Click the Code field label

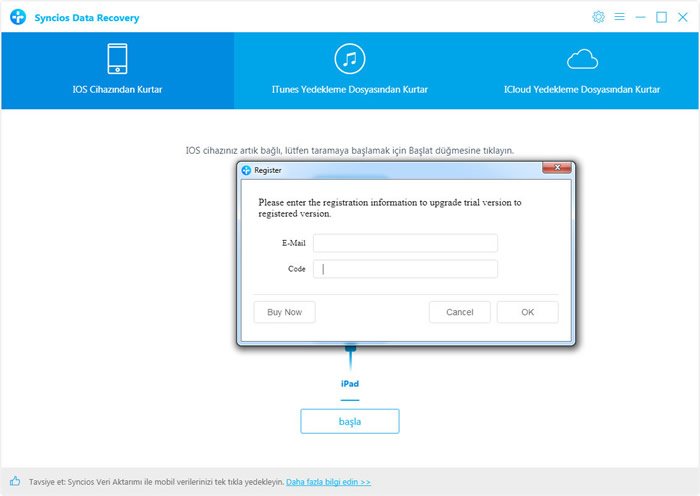point(296,269)
